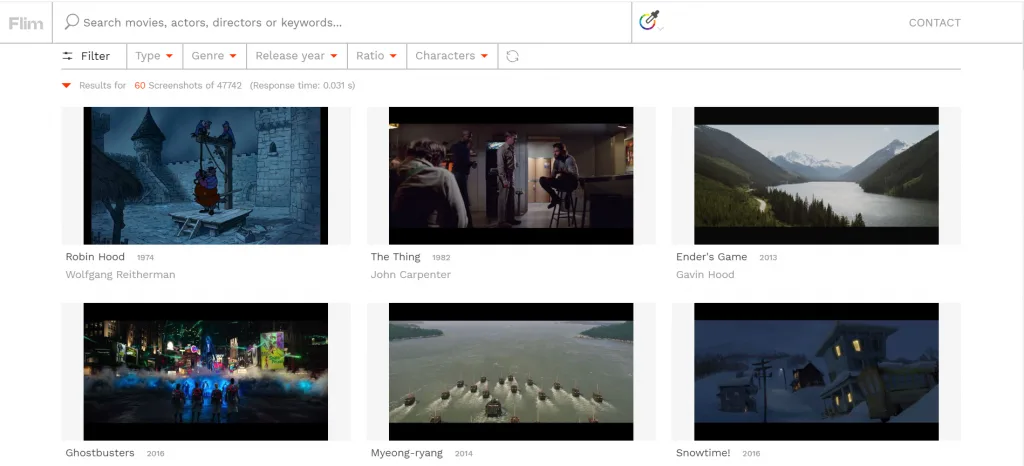Click the reset filters refresh icon
The image size is (1024, 466).
pos(513,56)
